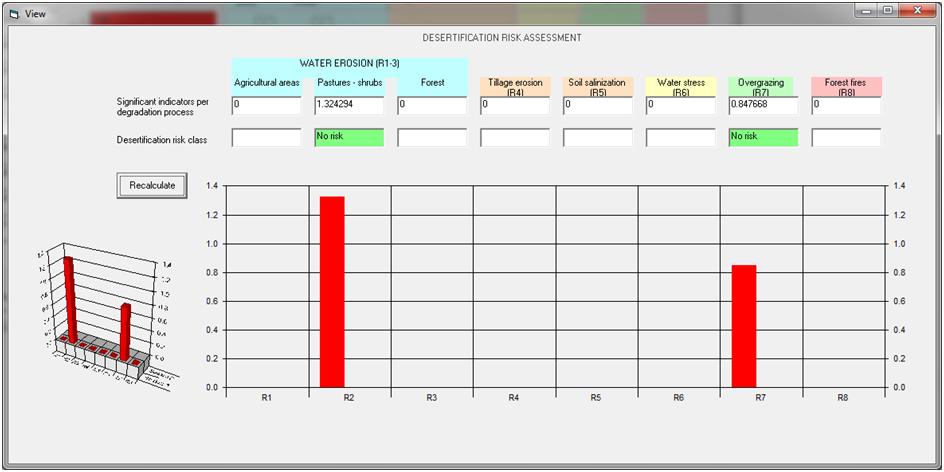The height and width of the screenshot is (472, 944).
Task: Click the green No risk field under Pastures - shrubs
Action: pyautogui.click(x=349, y=138)
